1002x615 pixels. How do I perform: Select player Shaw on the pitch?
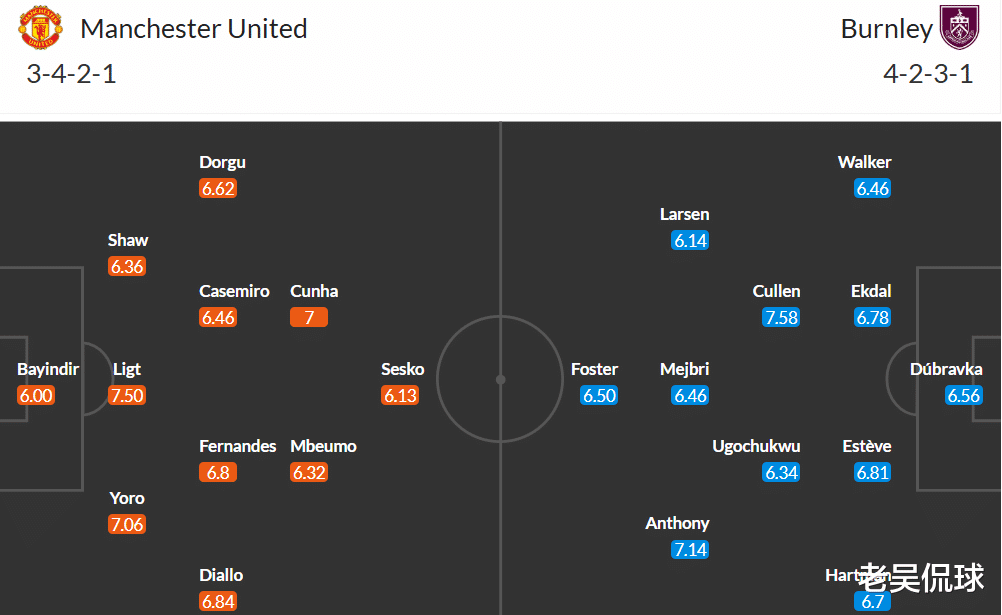[128, 240]
